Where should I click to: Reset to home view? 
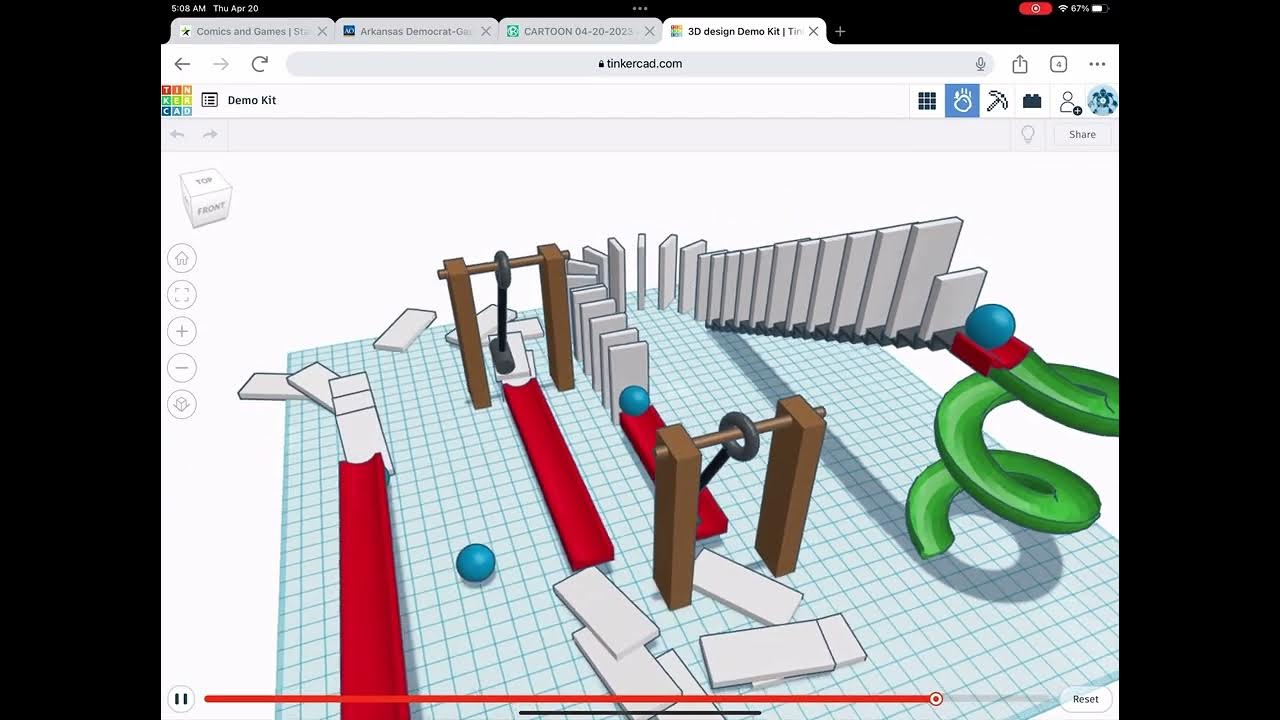[182, 259]
